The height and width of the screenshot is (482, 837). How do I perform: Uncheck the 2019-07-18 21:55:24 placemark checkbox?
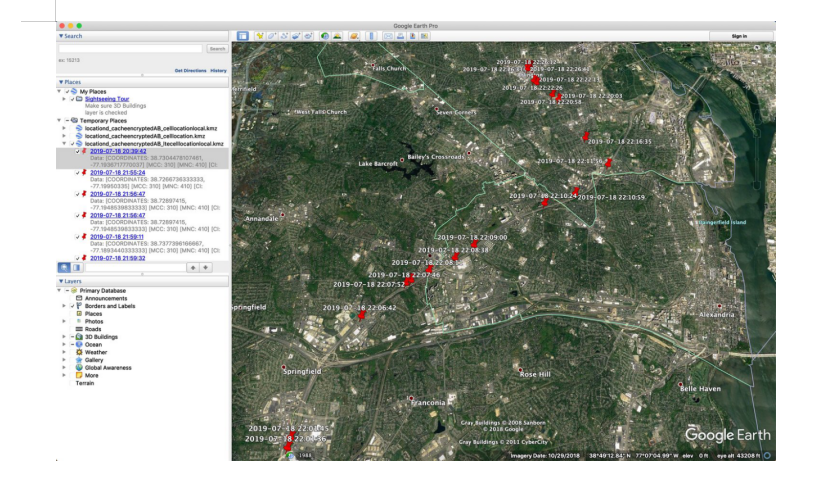(77, 172)
